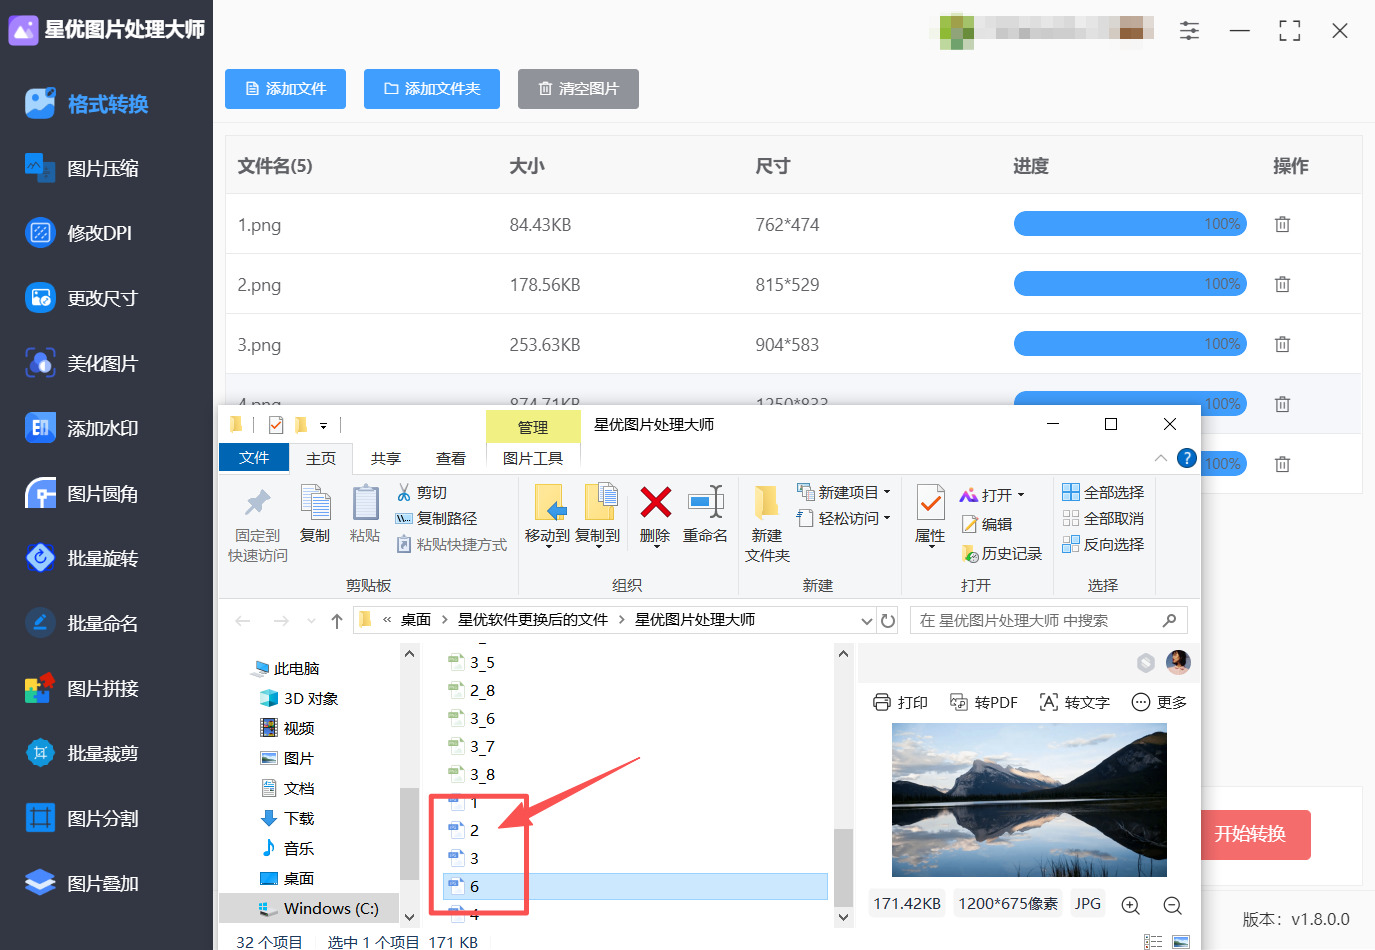Click 固定到快速访问 in the ribbon
Image resolution: width=1375 pixels, height=950 pixels.
pos(258,525)
